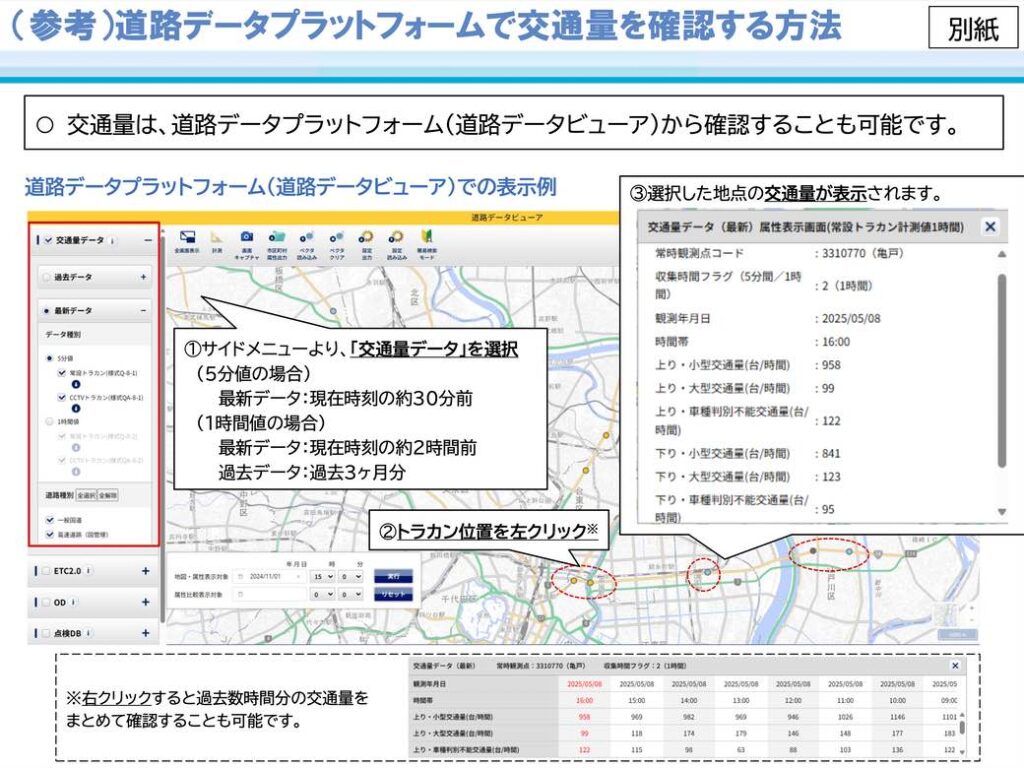Click the scroll-up arrow in attribute popup
Screen dimensions: 1024x768
pos(1002,254)
